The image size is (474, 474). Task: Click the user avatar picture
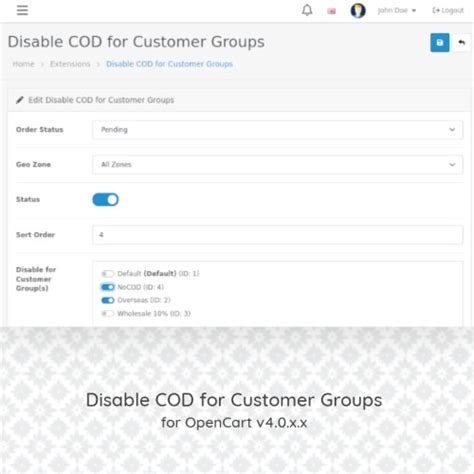tap(358, 11)
